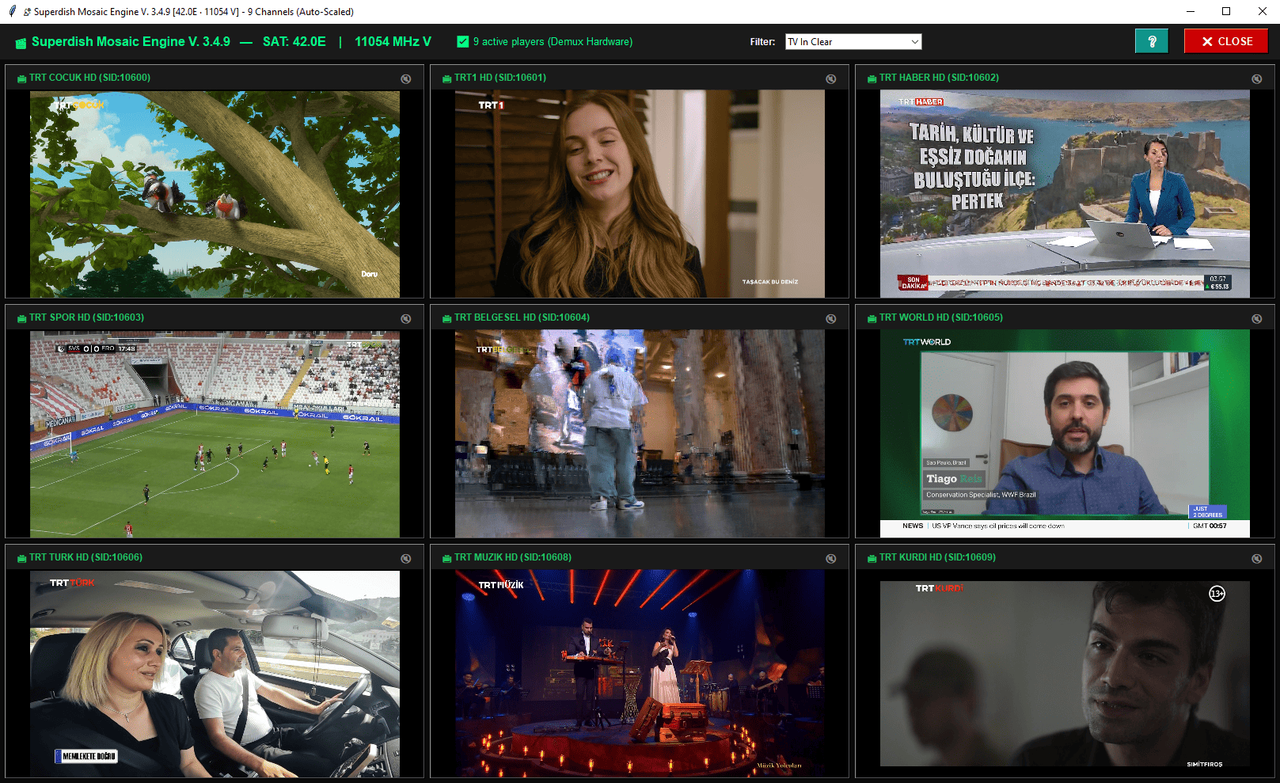Viewport: 1280px width, 783px height.
Task: Click the TV icon beside TRT KURDI HD
Action: (870, 558)
